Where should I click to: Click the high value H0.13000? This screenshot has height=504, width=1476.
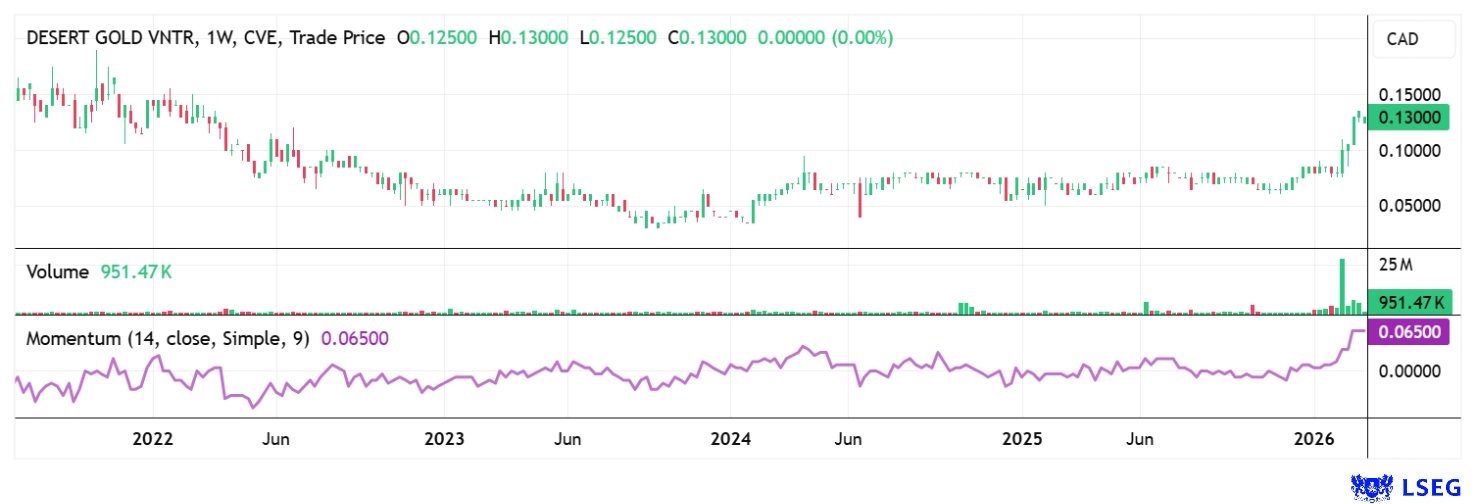tap(528, 38)
